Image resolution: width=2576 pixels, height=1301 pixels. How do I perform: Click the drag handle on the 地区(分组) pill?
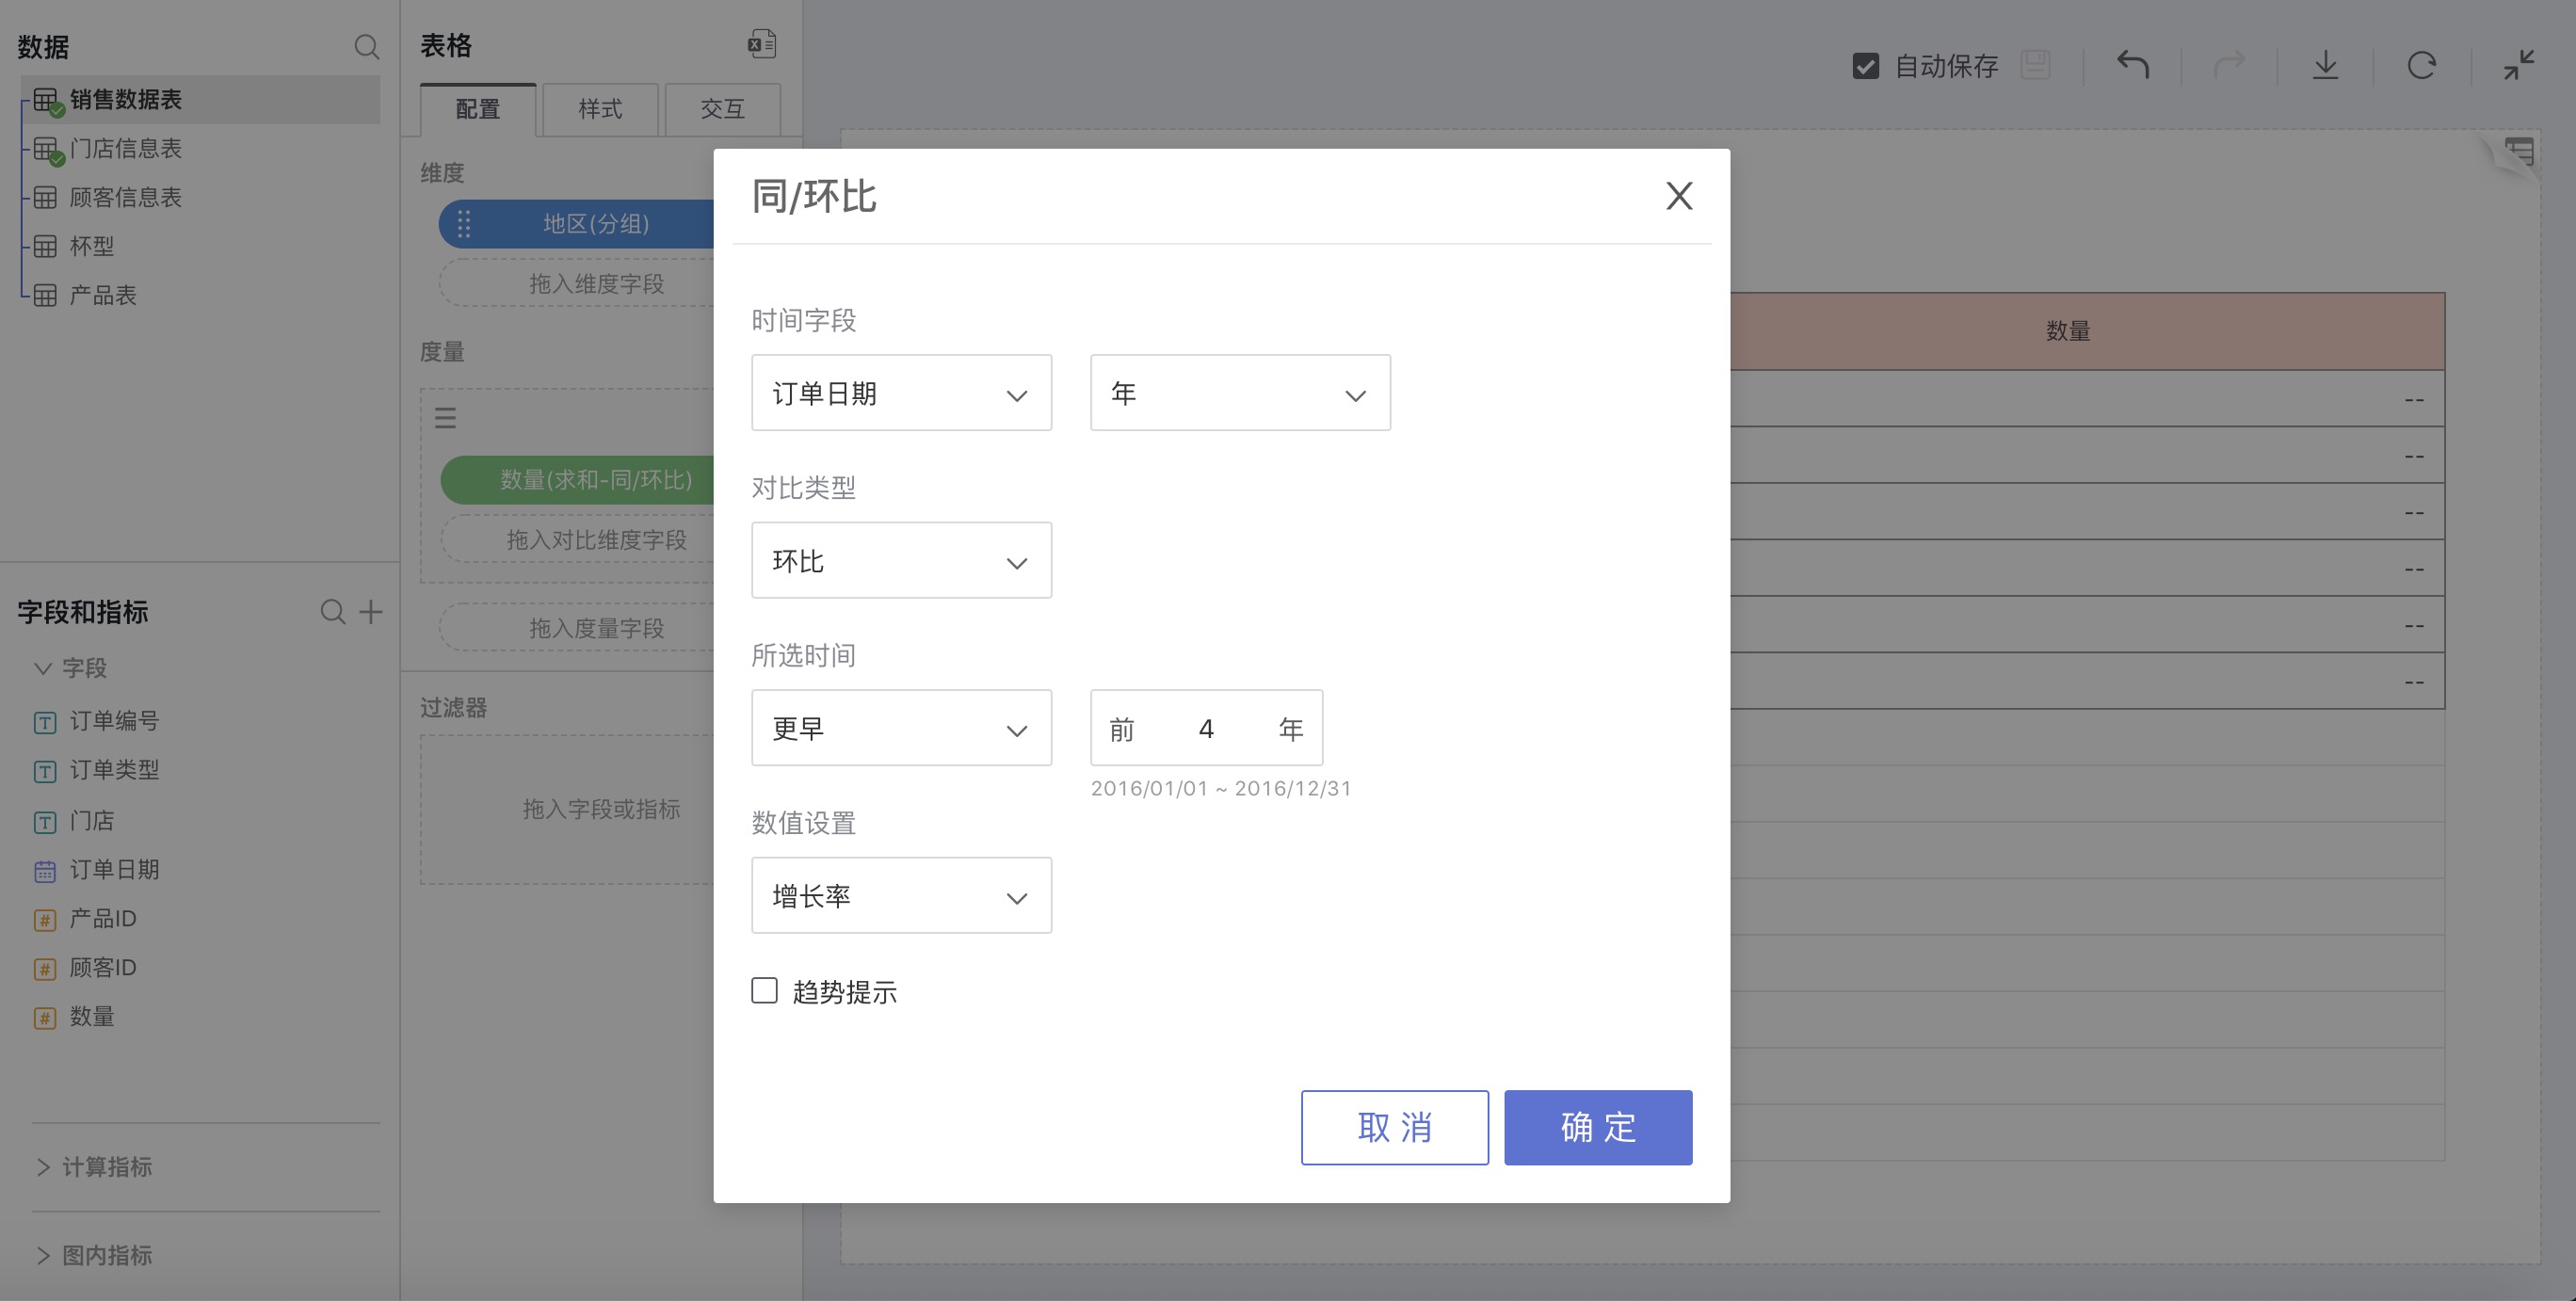point(464,224)
